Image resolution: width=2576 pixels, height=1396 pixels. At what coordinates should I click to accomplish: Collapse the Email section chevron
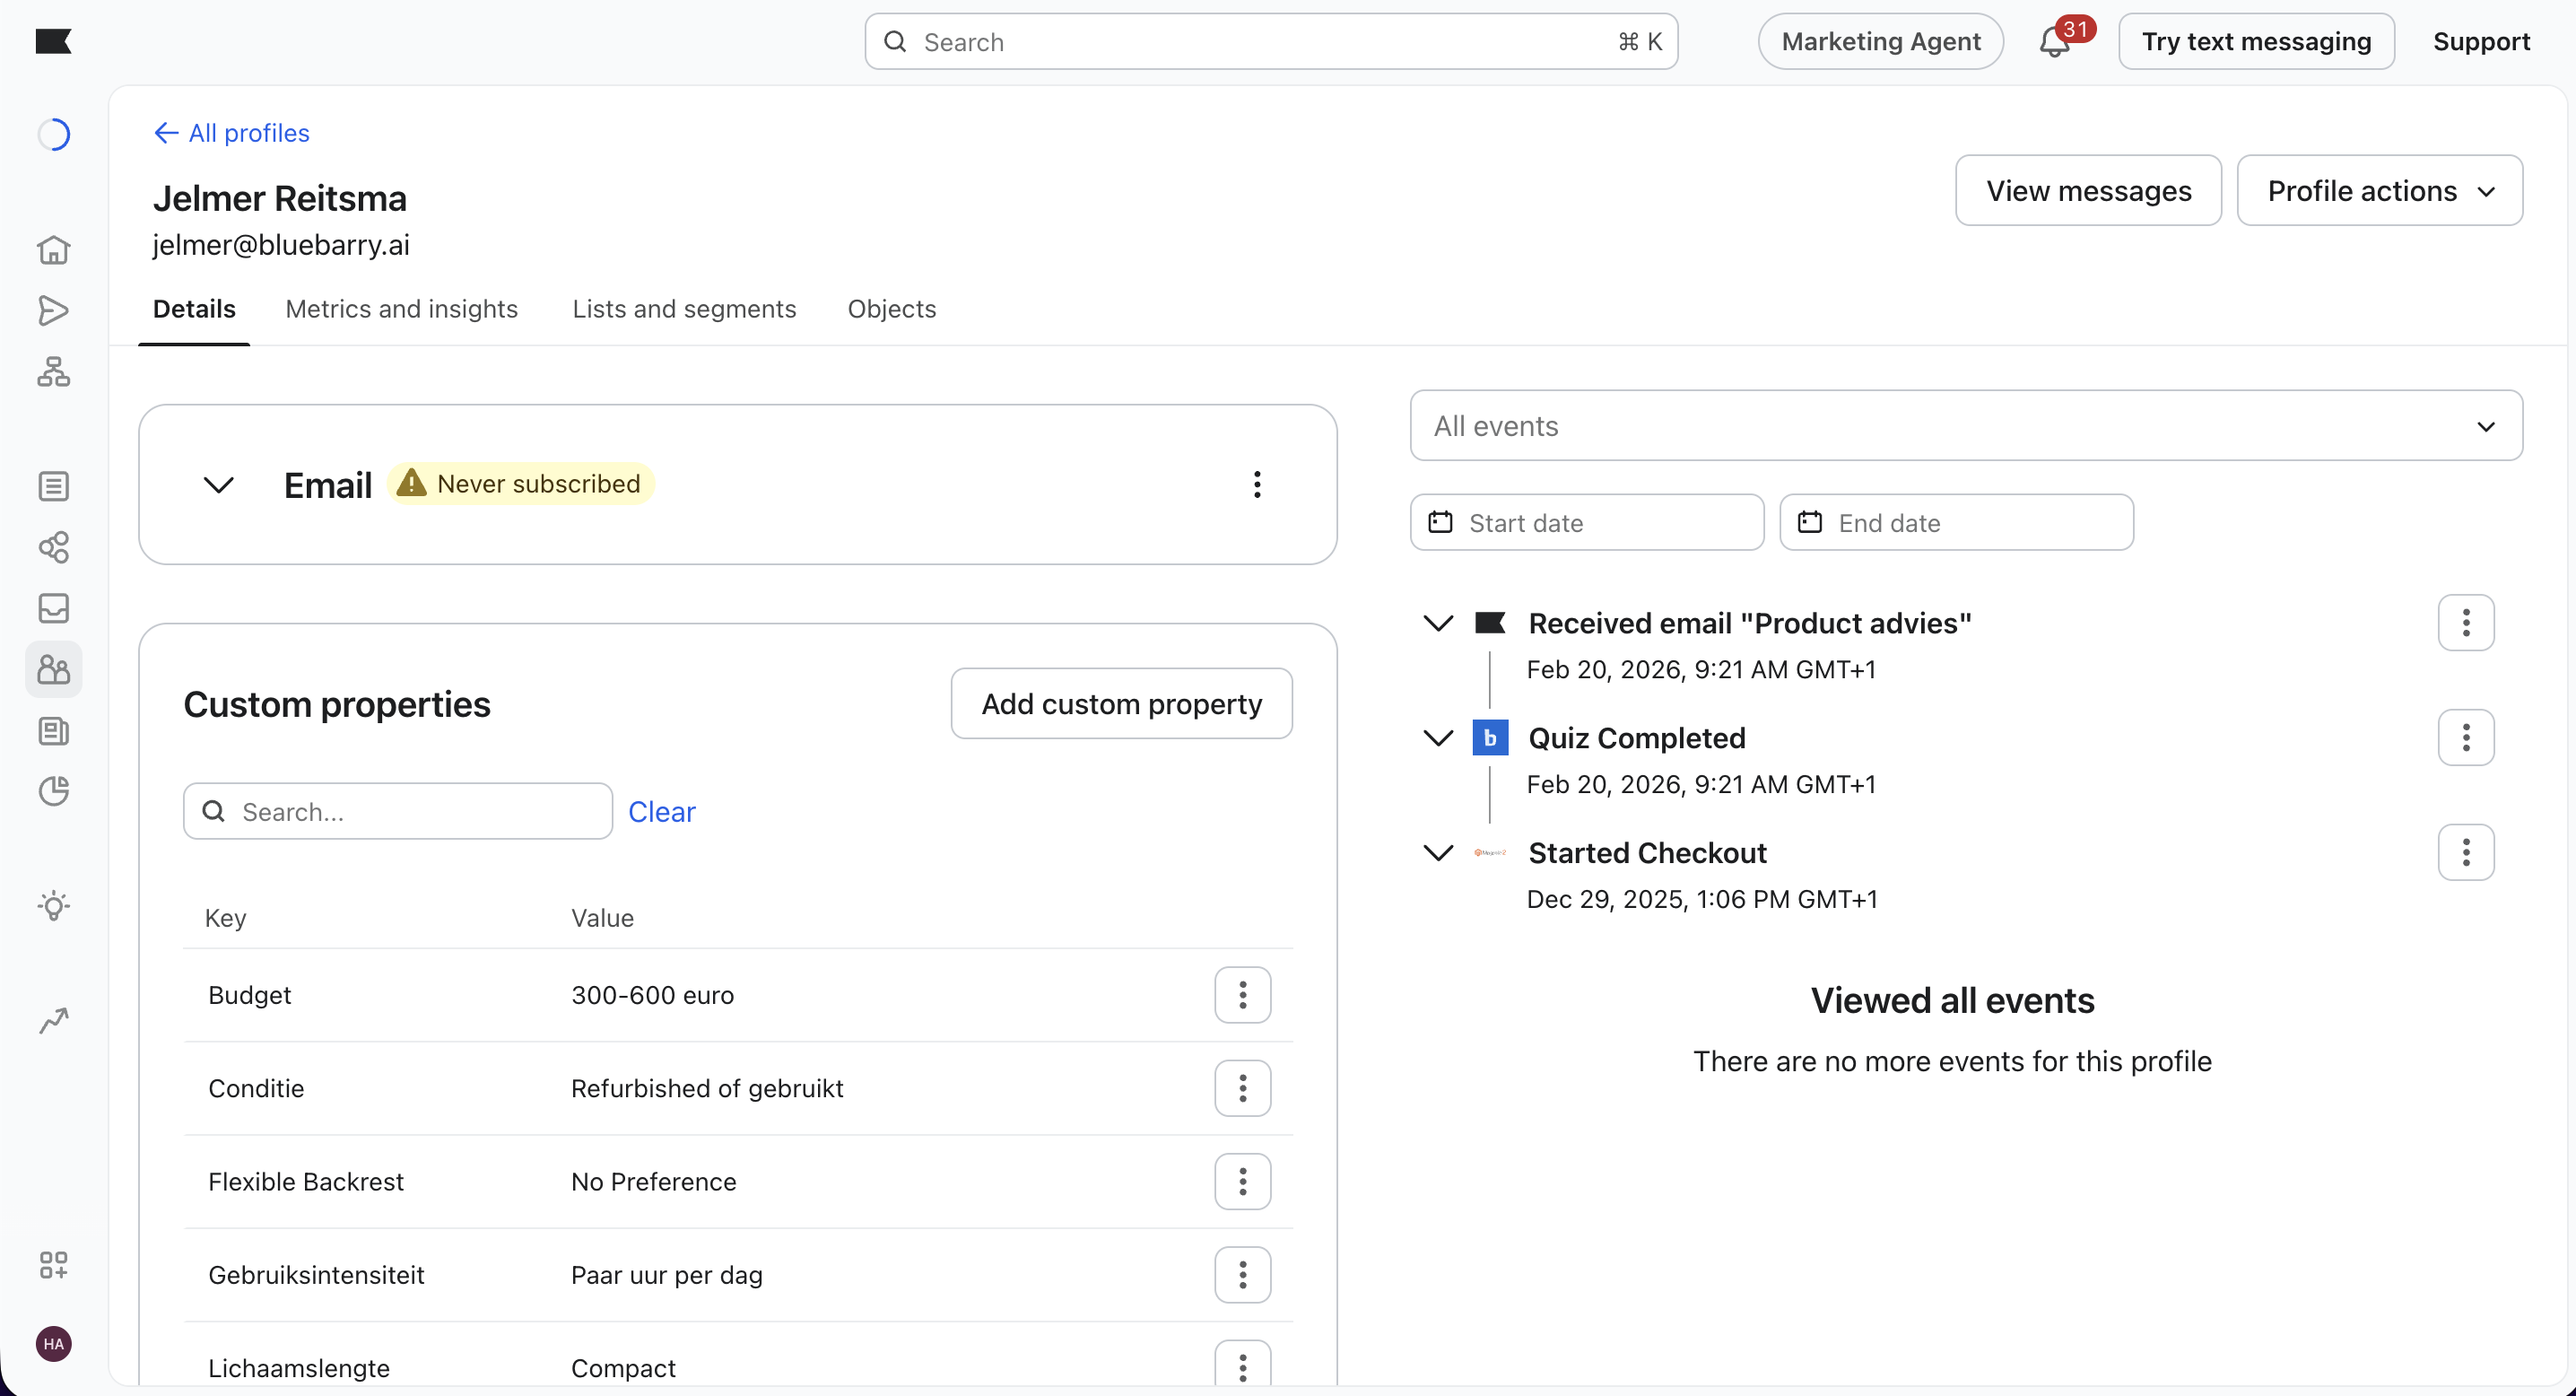coord(218,485)
